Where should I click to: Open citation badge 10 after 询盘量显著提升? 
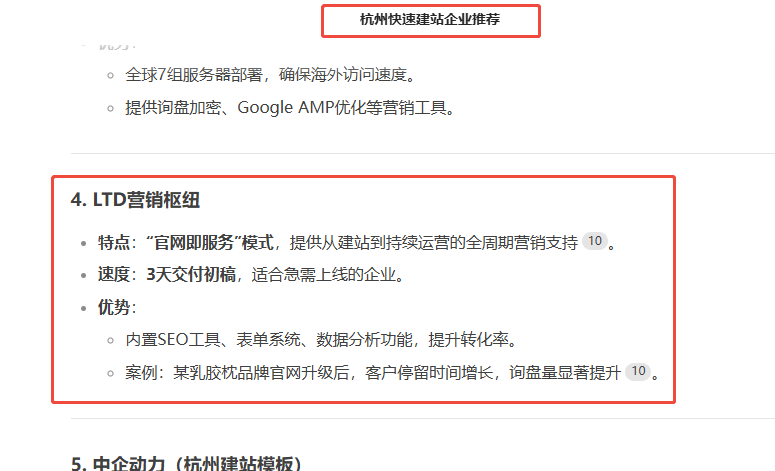click(x=637, y=372)
